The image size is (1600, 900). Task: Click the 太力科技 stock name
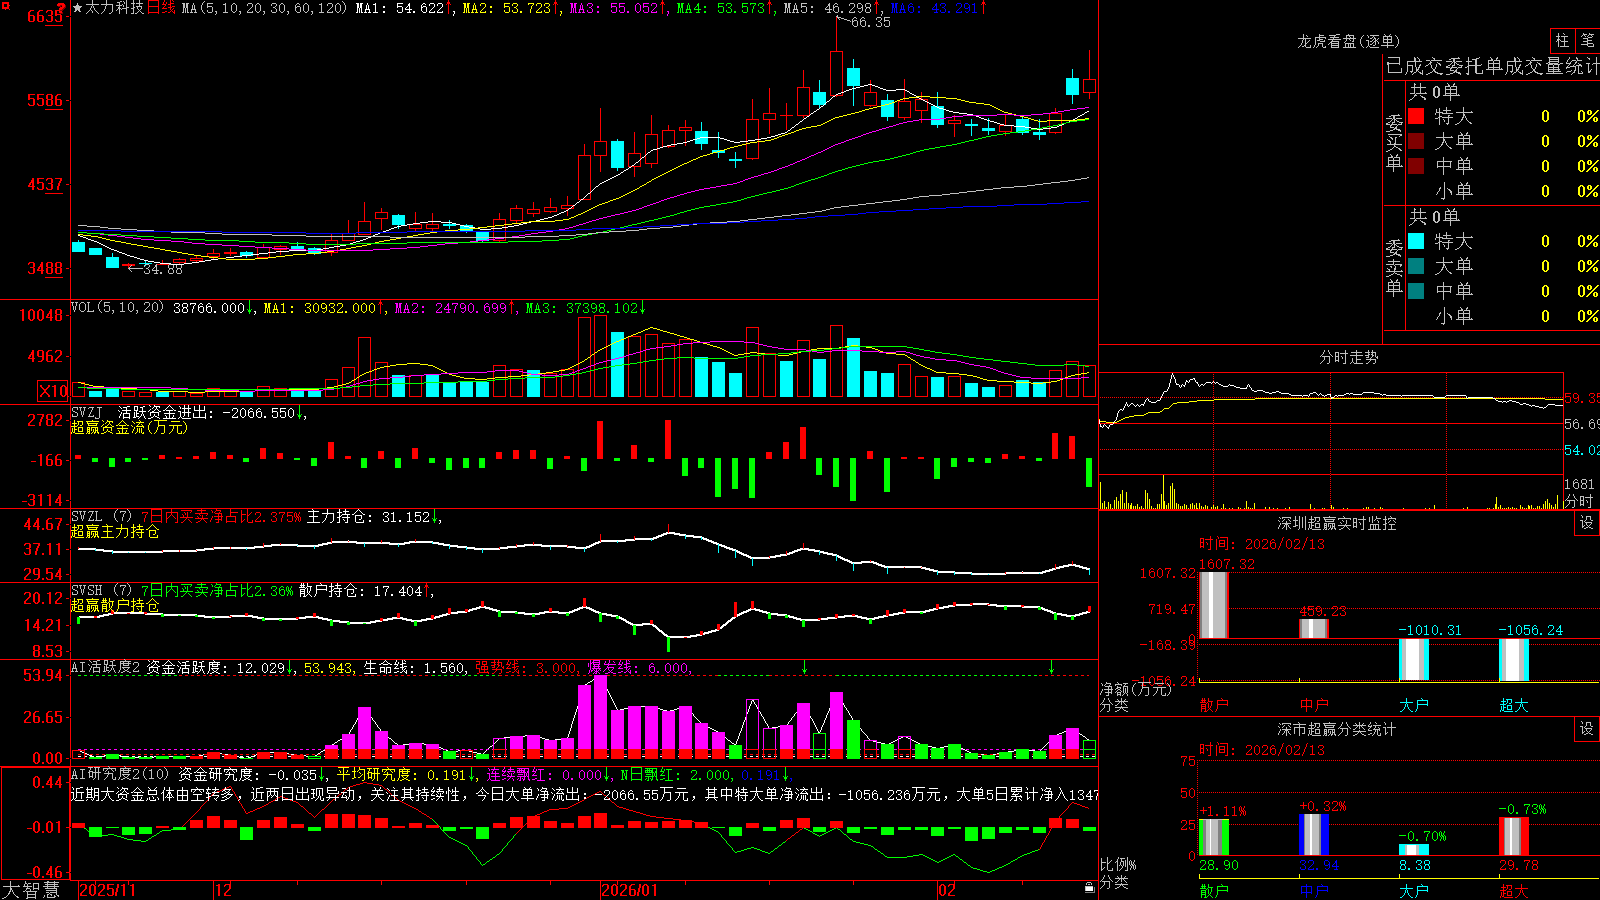(115, 8)
